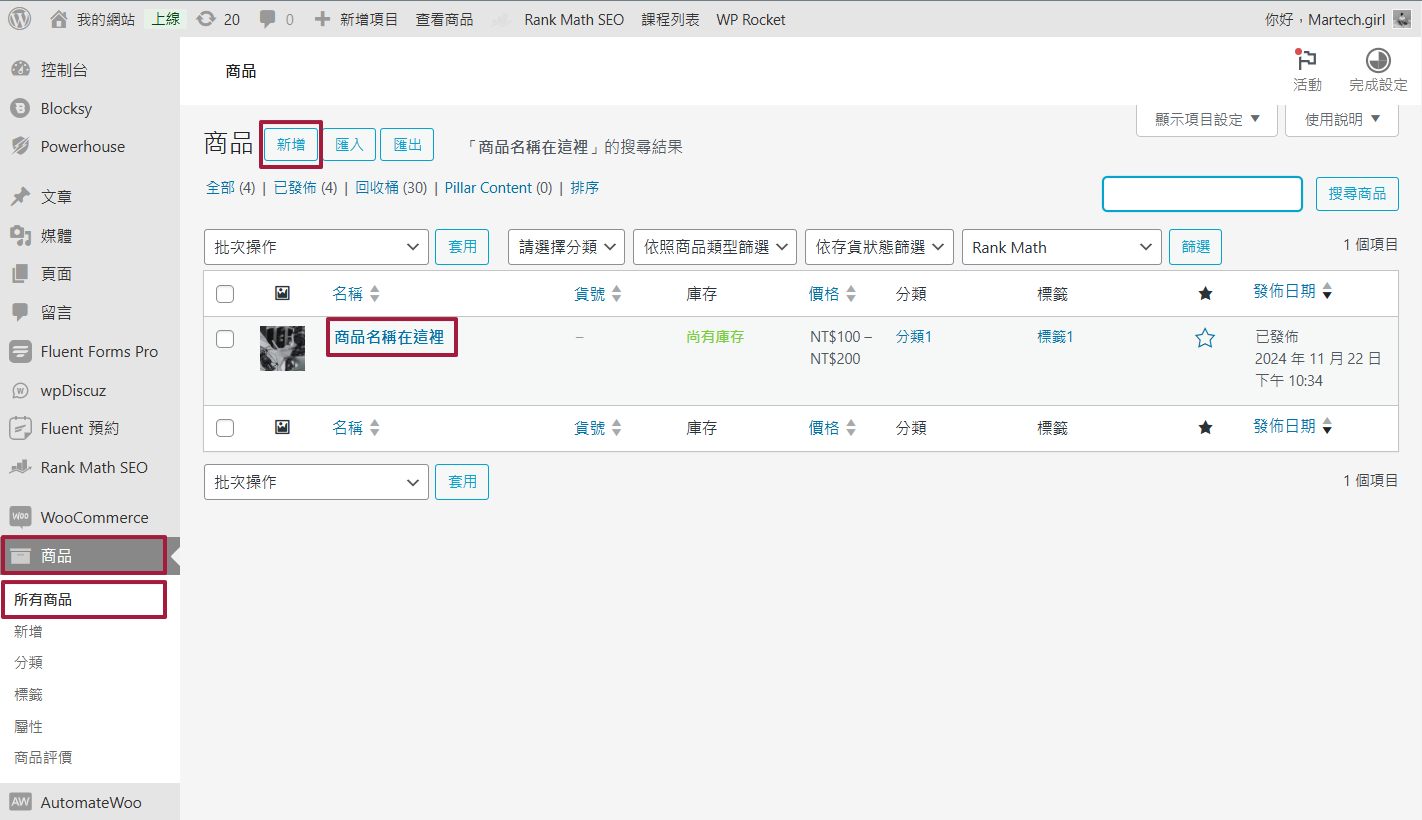Click the WordPress logo icon
The width and height of the screenshot is (1422, 820).
tap(20, 19)
